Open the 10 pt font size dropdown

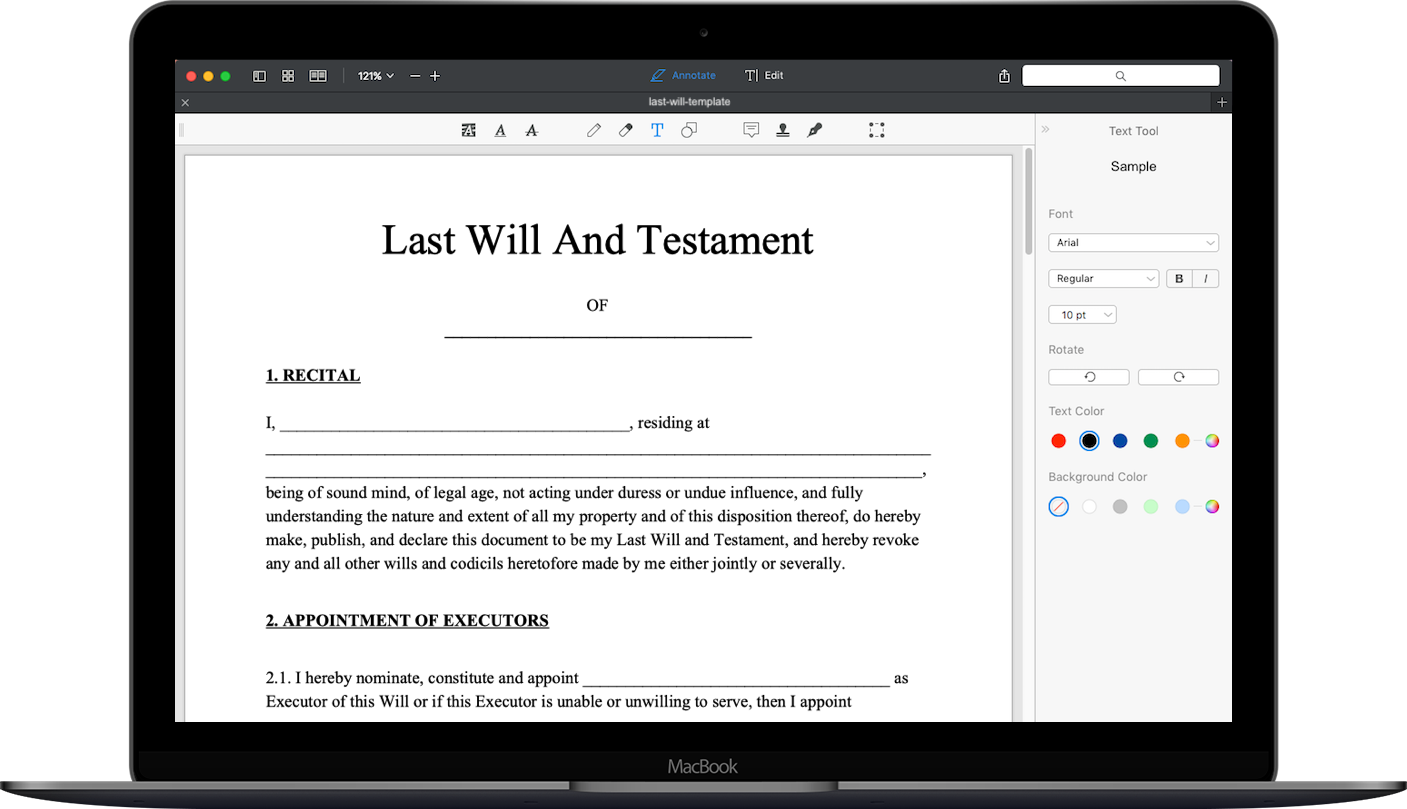point(1082,314)
